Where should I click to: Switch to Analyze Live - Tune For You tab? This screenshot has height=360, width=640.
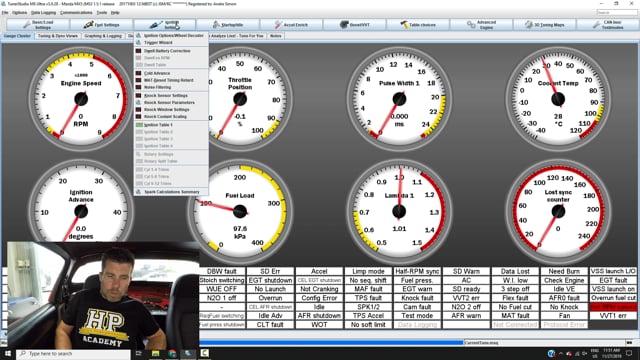(x=238, y=36)
